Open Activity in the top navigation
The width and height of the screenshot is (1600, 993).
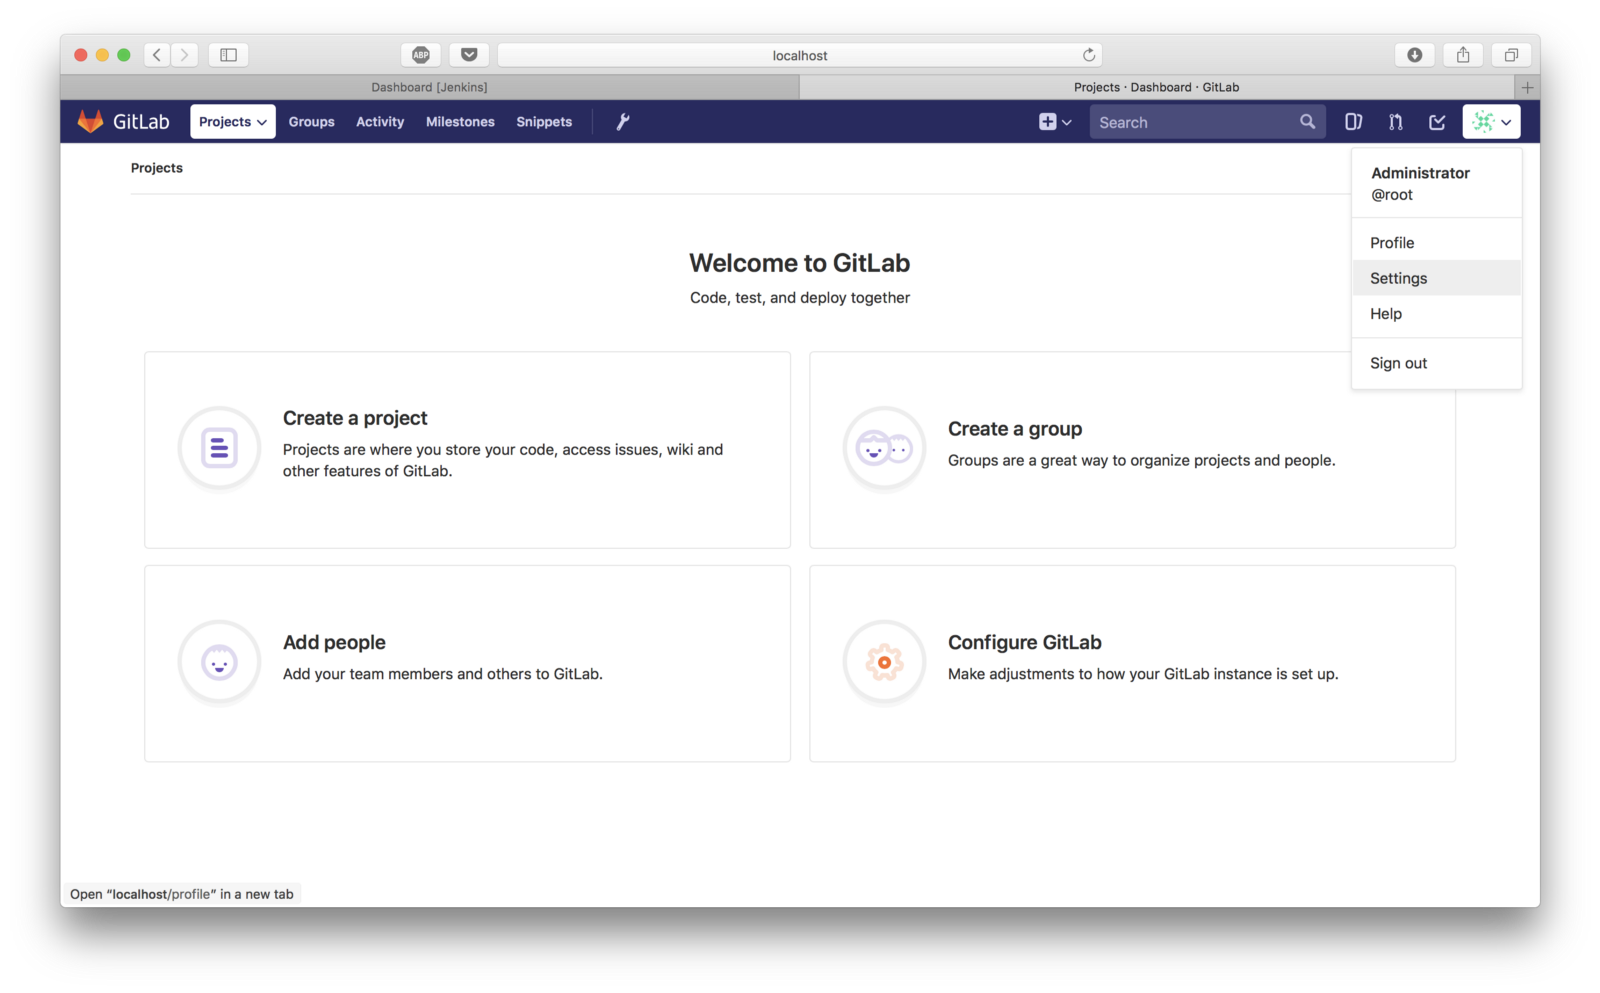point(380,122)
